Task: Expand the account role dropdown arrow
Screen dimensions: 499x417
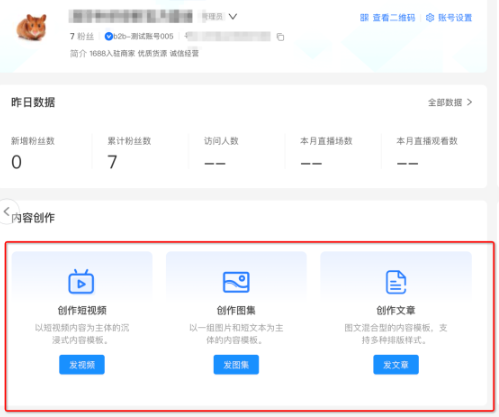Action: pos(233,16)
